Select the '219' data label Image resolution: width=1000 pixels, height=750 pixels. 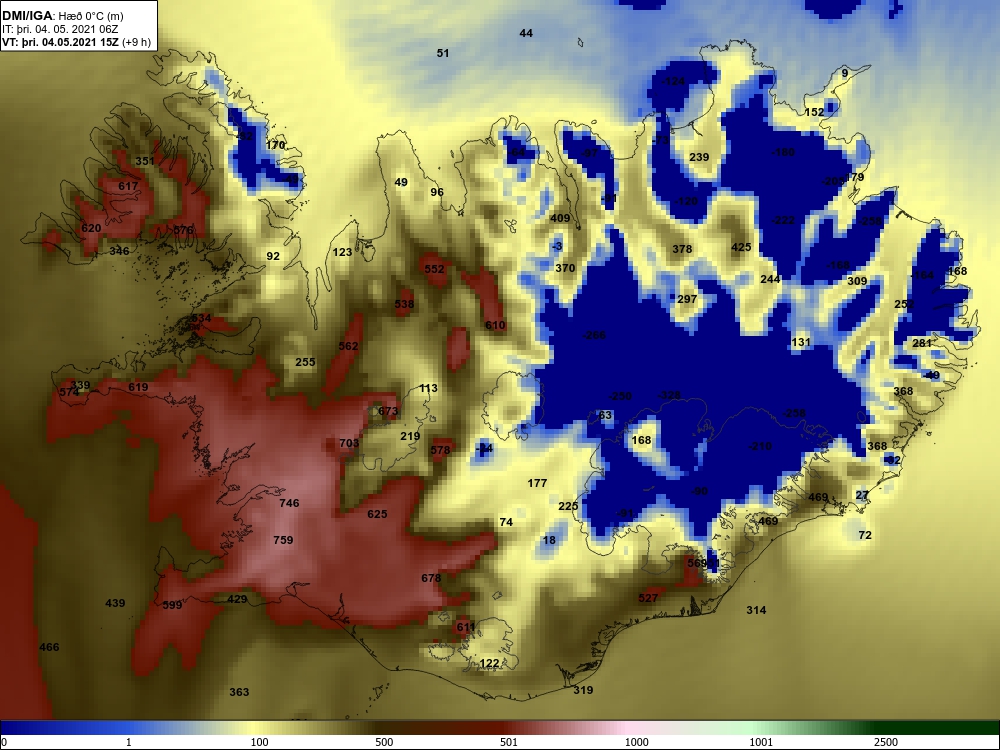410,436
